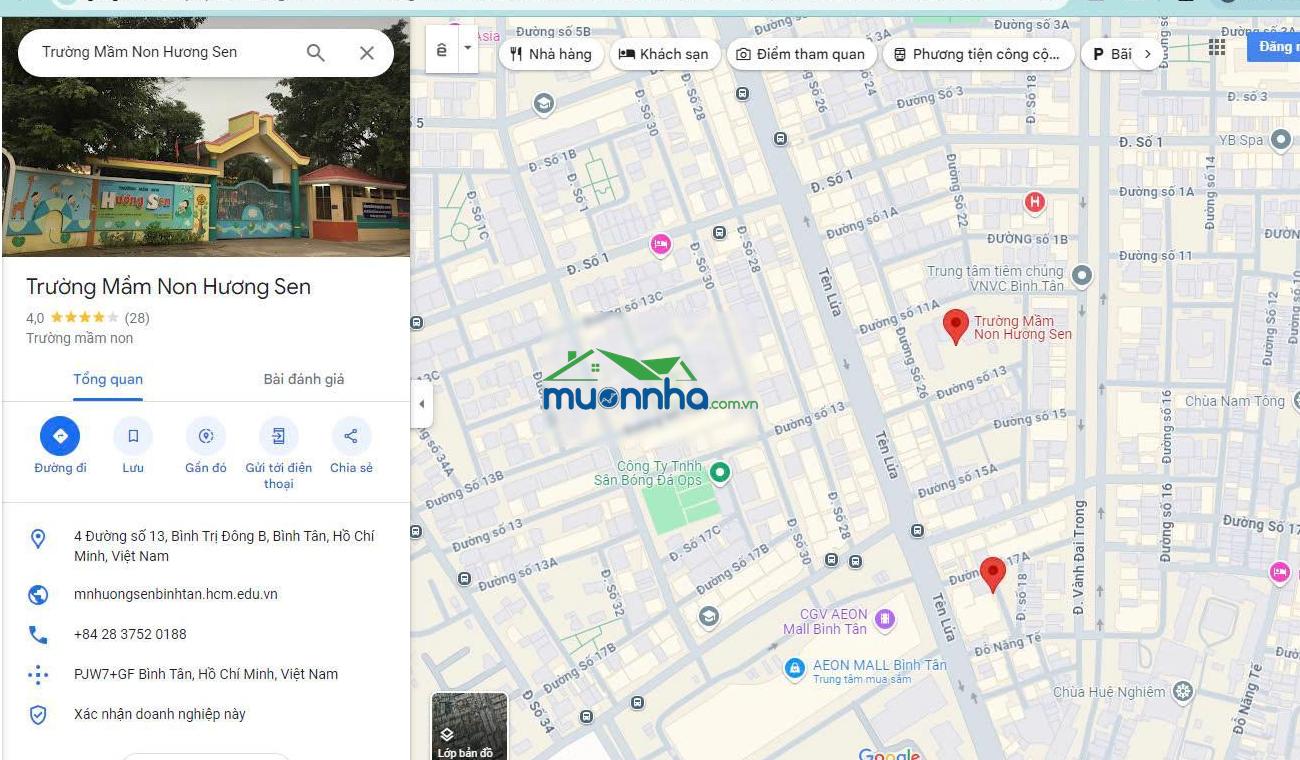Image resolution: width=1300 pixels, height=760 pixels.
Task: Click the plus code dots icon
Action: 38,675
